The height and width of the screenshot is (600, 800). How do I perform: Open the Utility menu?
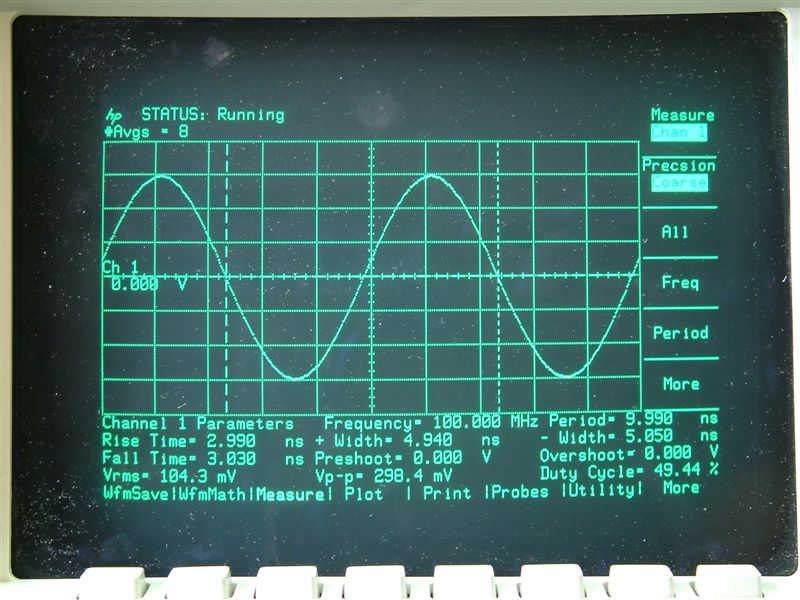601,490
